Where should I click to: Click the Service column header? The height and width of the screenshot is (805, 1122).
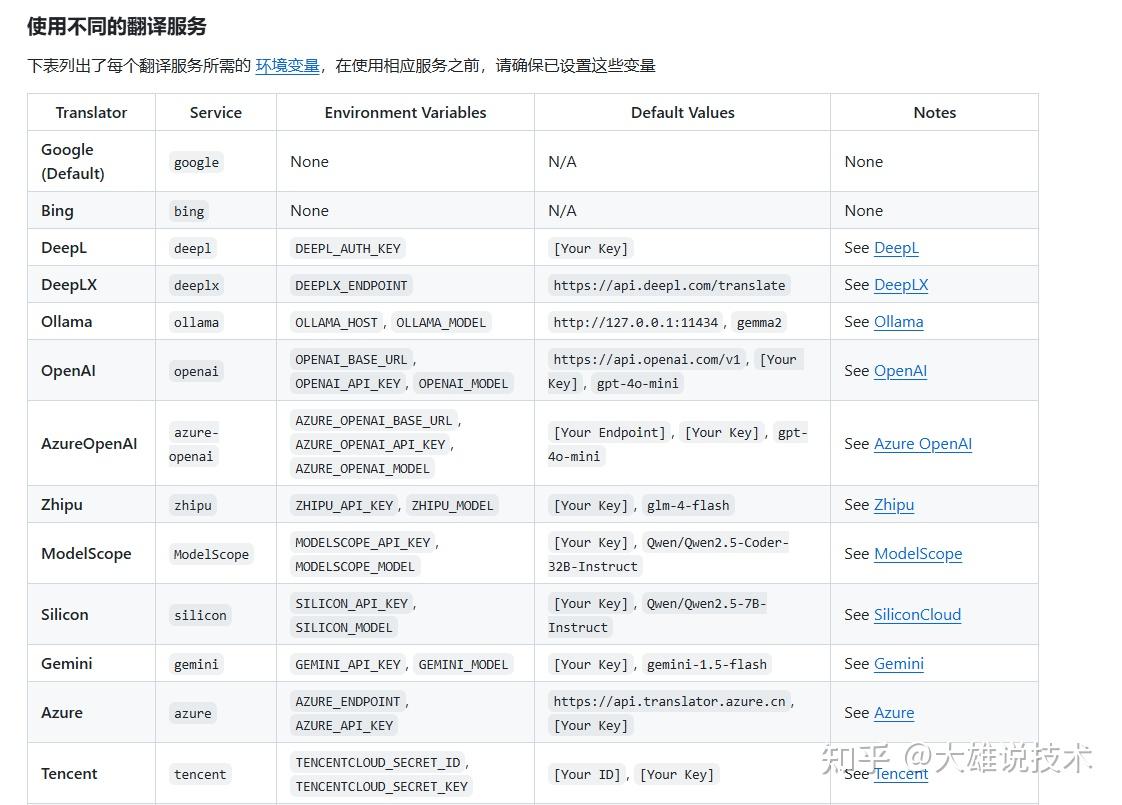click(215, 112)
